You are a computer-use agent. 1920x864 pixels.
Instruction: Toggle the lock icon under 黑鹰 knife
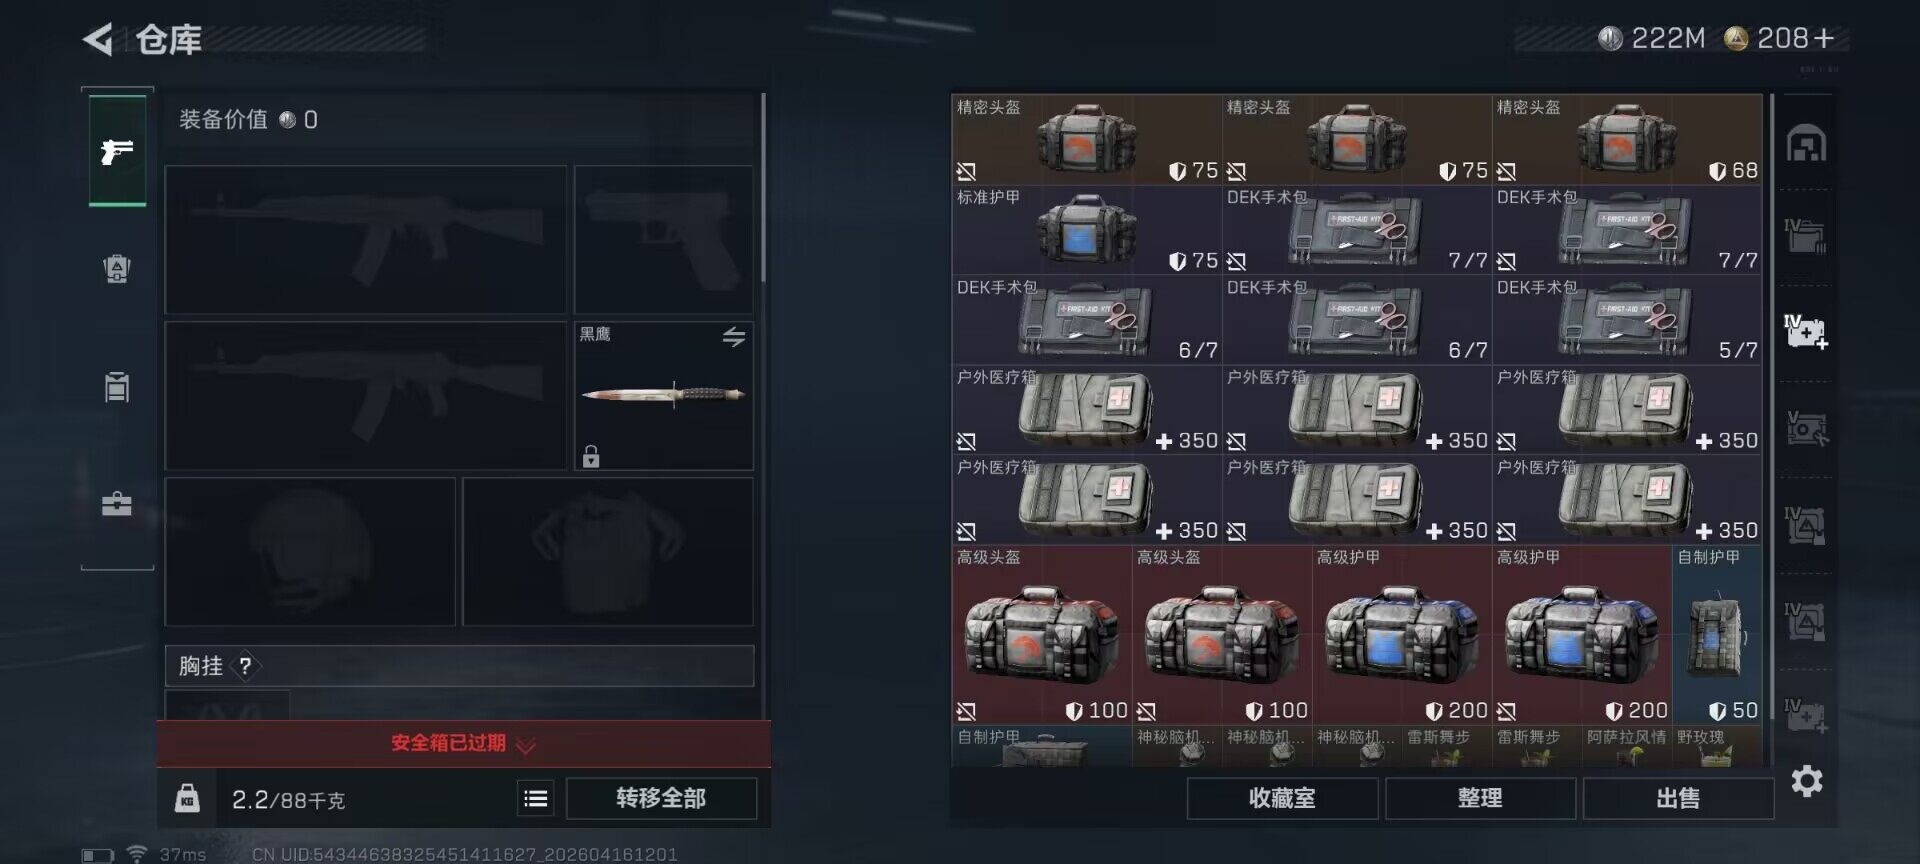coord(591,456)
